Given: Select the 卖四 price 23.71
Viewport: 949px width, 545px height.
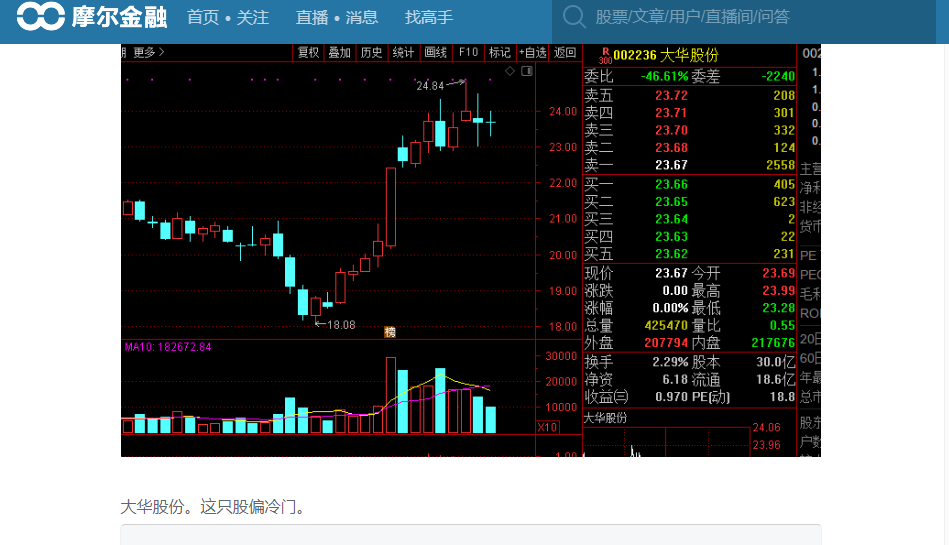Looking at the screenshot, I should pos(671,113).
